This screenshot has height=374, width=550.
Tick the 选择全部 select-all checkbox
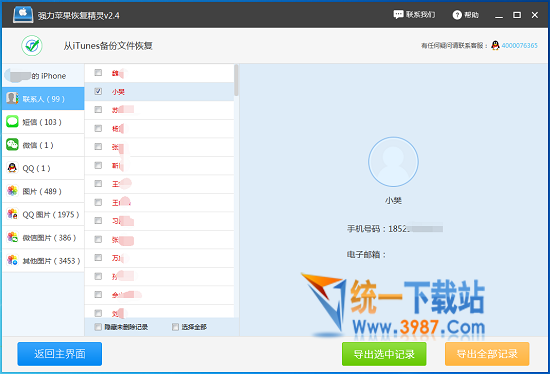point(175,327)
